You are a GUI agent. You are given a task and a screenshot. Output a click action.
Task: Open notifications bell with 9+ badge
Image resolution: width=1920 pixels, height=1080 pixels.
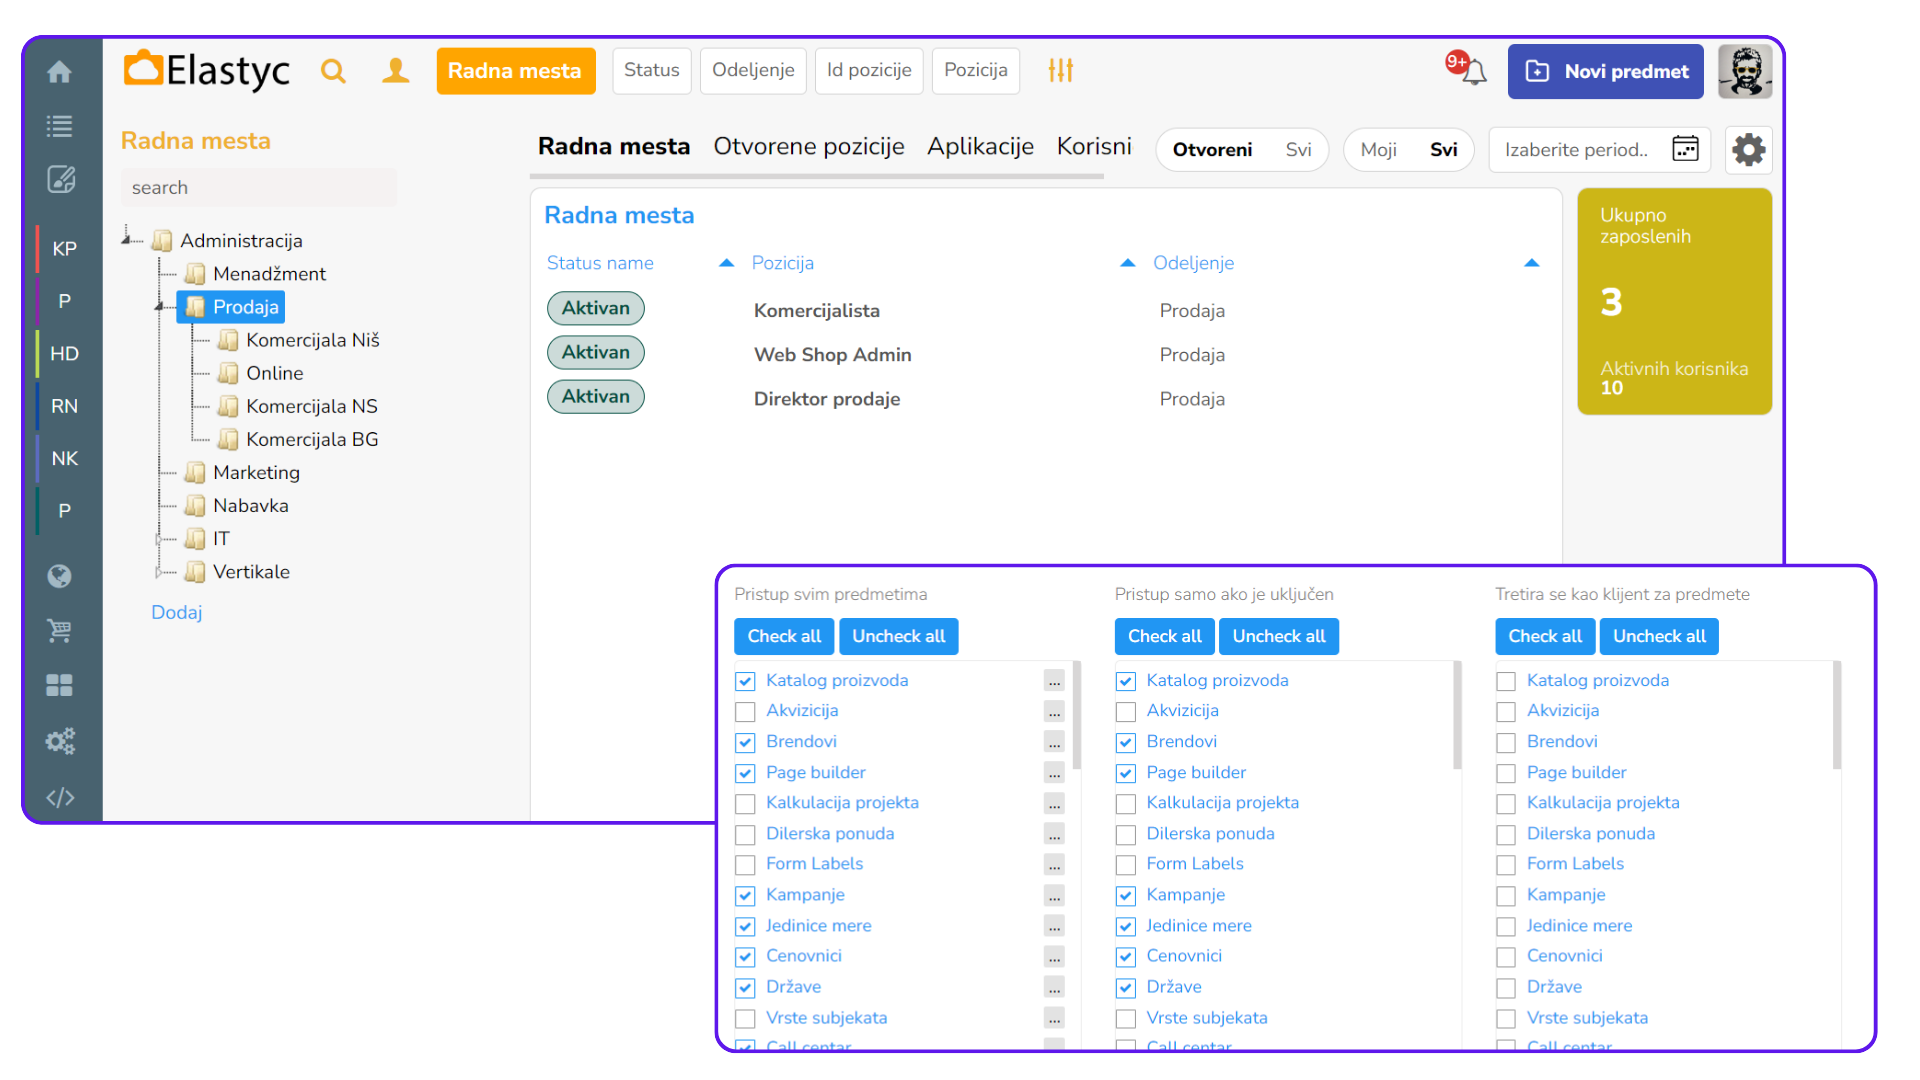(x=1471, y=71)
